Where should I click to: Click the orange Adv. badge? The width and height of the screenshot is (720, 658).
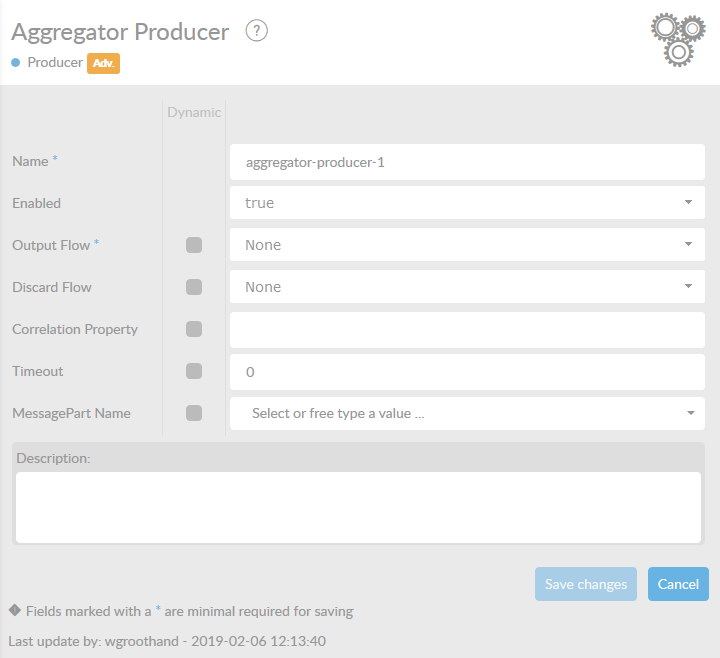coord(104,63)
